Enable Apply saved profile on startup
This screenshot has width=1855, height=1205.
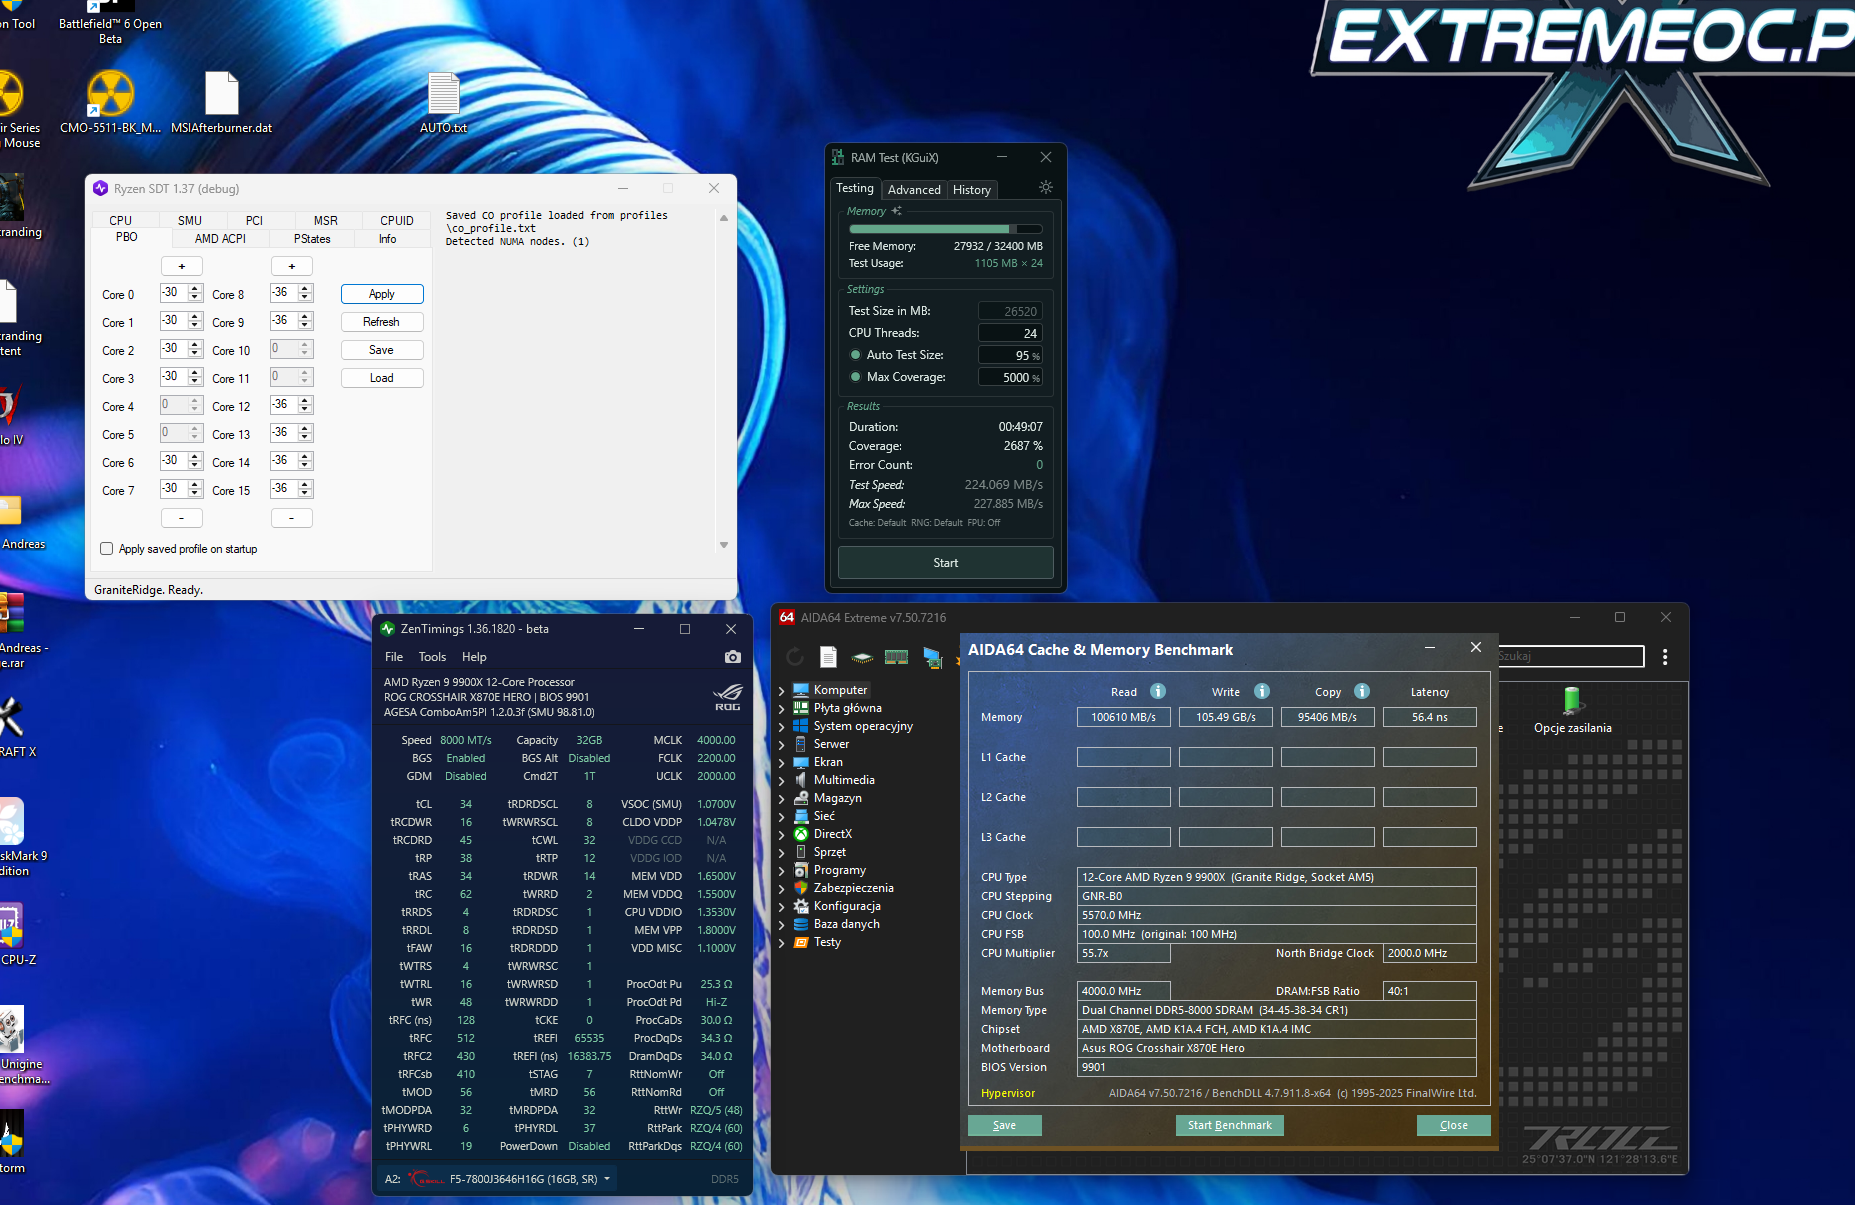pos(107,549)
